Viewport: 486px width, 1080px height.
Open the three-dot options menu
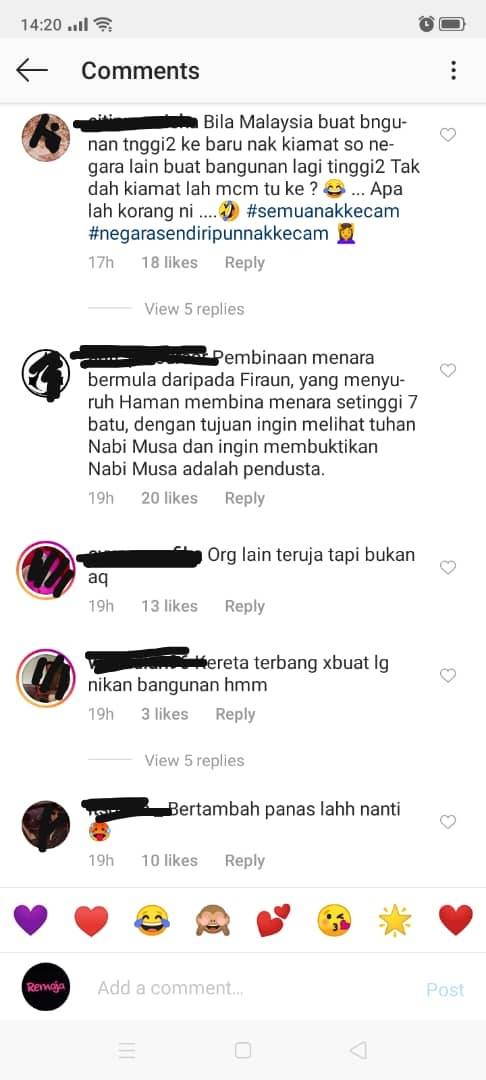tap(453, 70)
